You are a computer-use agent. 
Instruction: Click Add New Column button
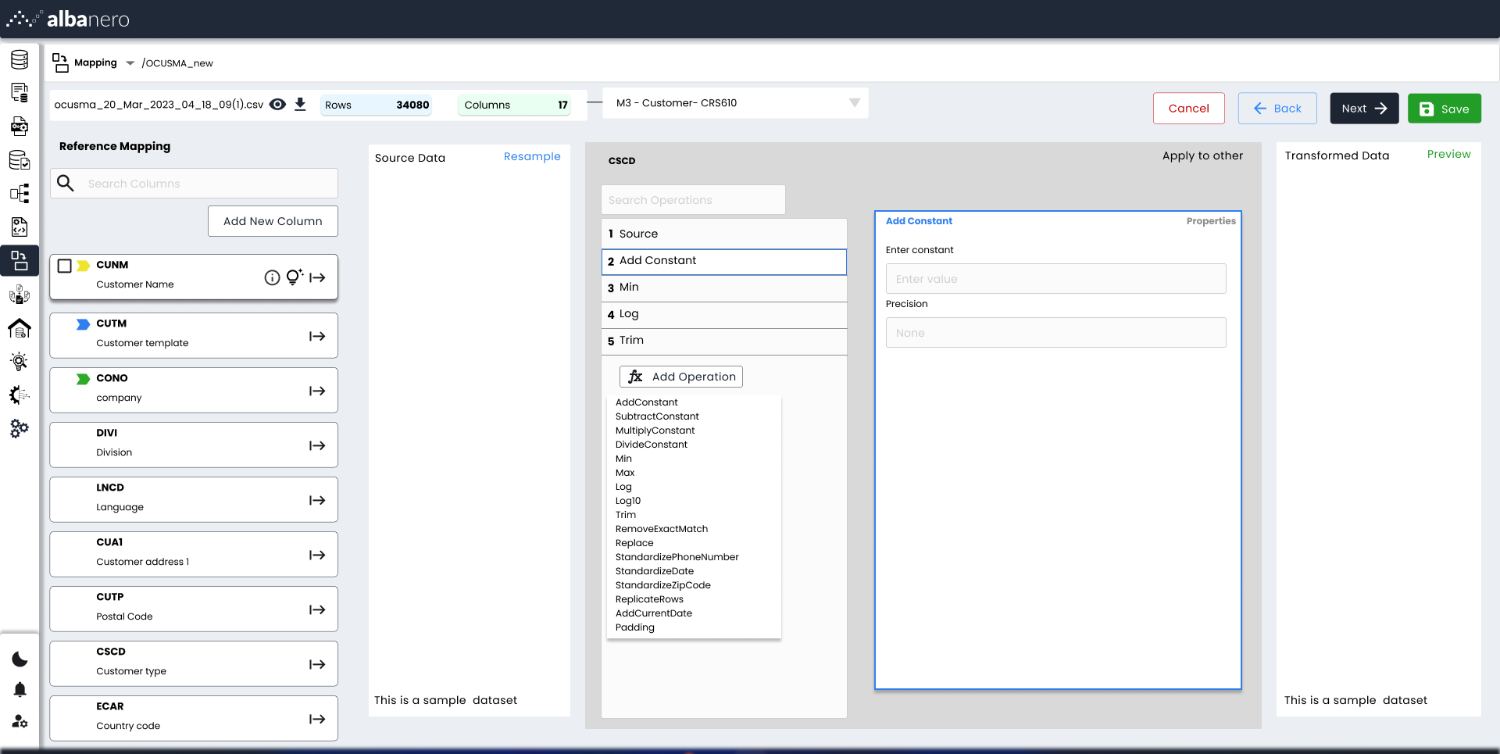(x=273, y=221)
